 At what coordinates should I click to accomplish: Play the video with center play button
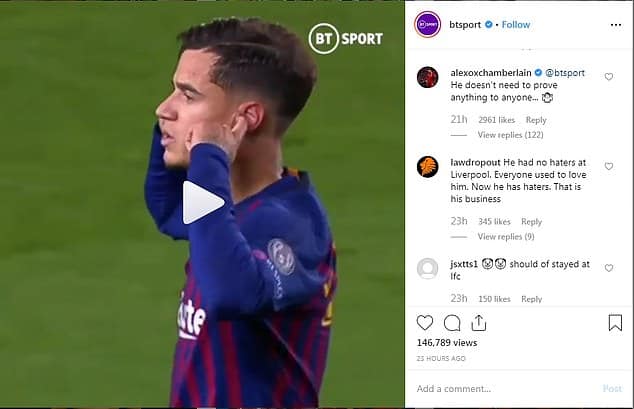tap(203, 202)
